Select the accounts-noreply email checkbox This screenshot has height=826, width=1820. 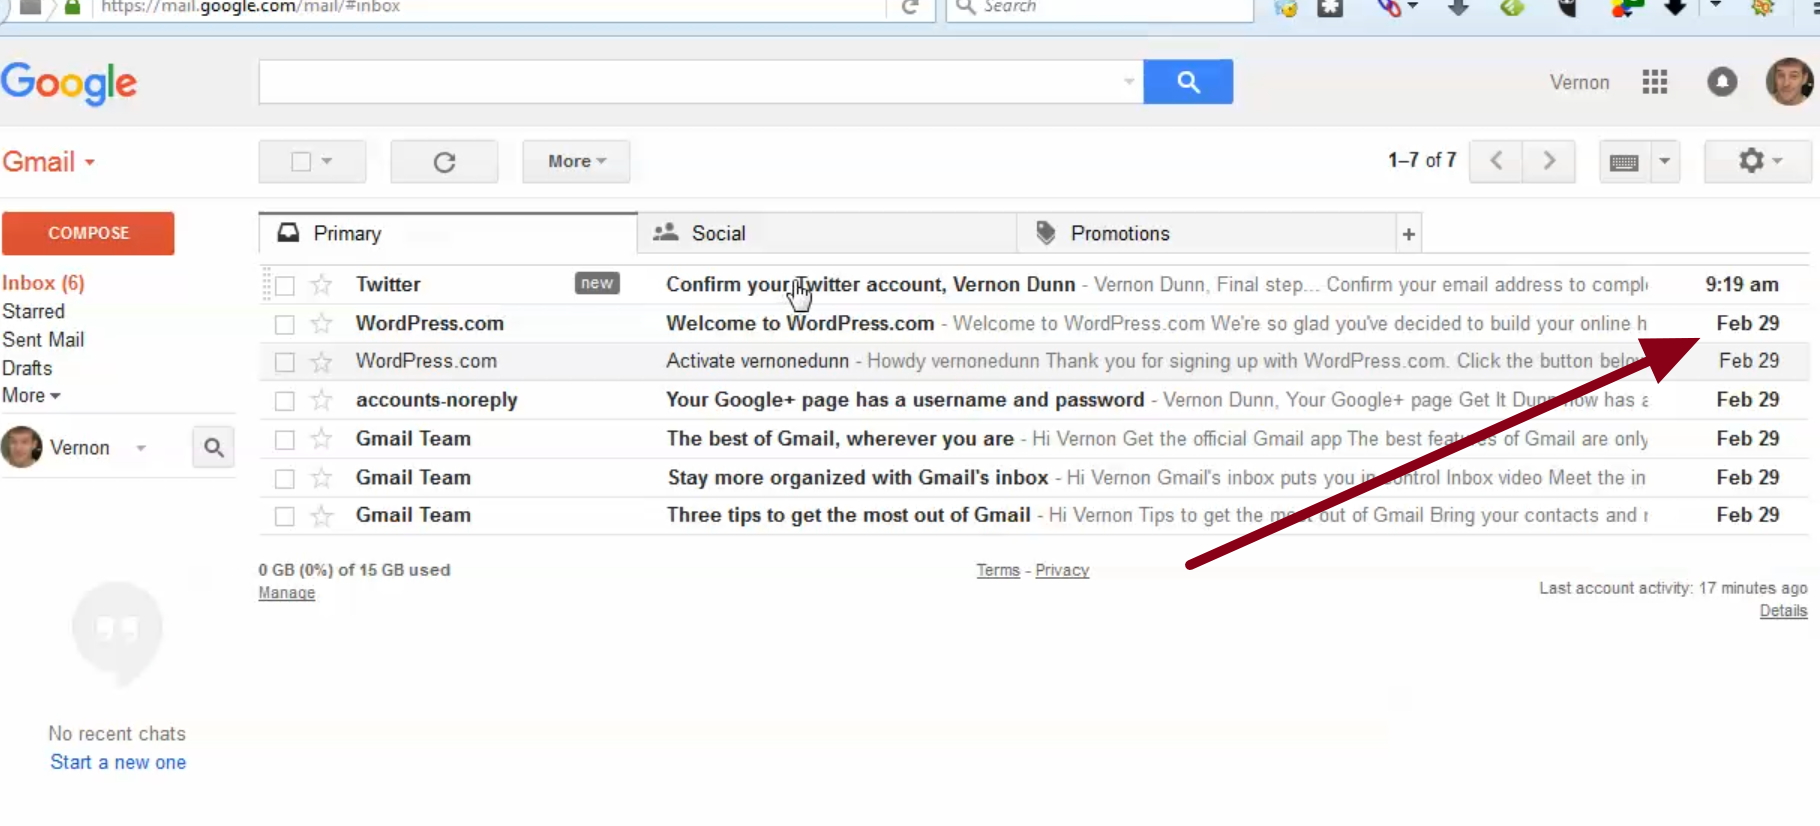(285, 401)
